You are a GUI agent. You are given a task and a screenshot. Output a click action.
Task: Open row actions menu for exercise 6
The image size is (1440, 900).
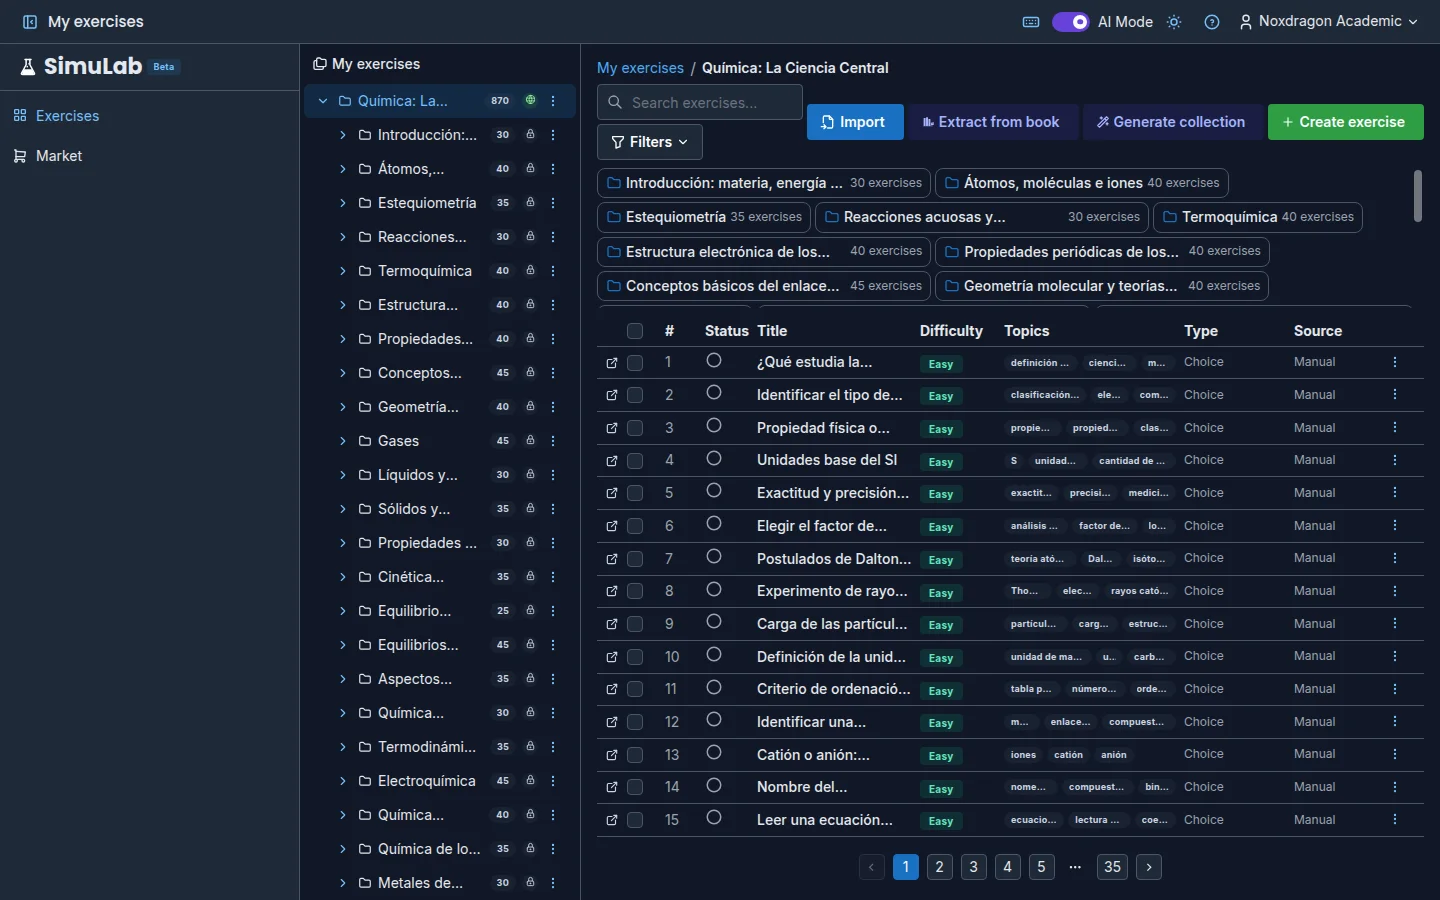click(1395, 526)
